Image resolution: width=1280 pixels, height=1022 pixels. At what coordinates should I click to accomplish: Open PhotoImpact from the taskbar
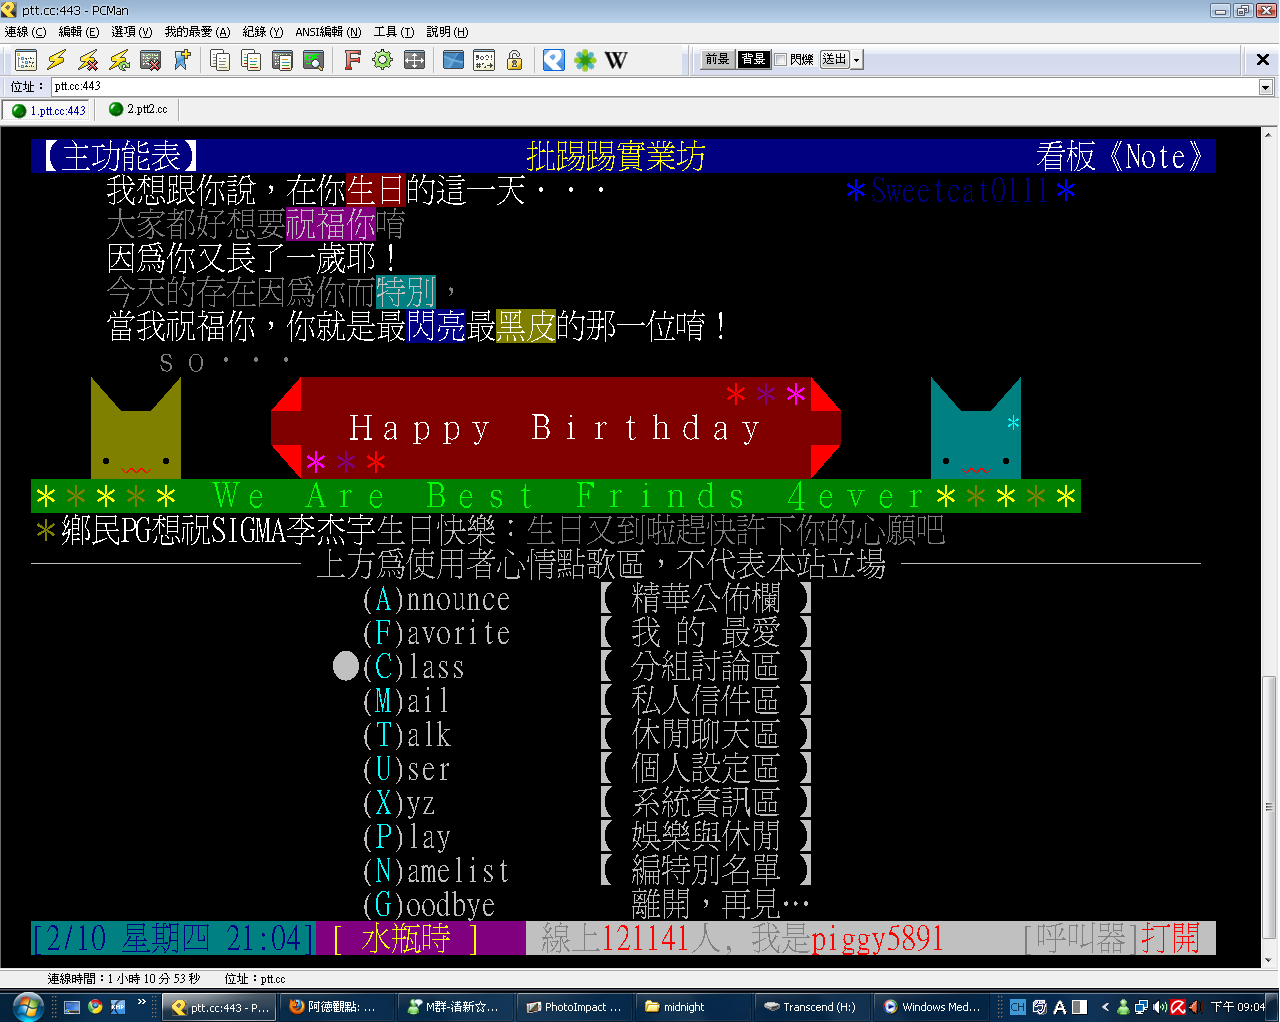click(575, 1007)
